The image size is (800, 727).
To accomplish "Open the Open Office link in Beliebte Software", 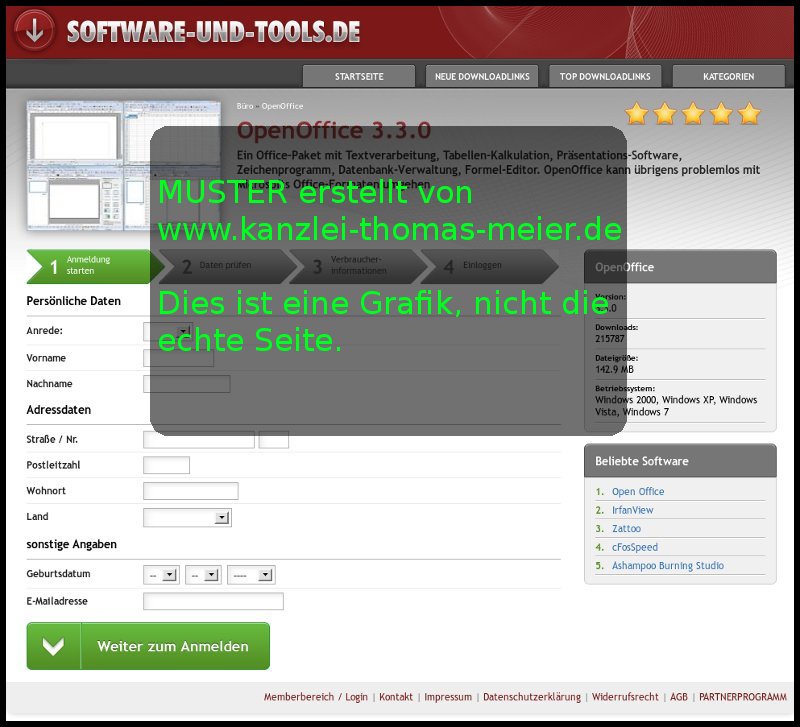I will (x=638, y=491).
